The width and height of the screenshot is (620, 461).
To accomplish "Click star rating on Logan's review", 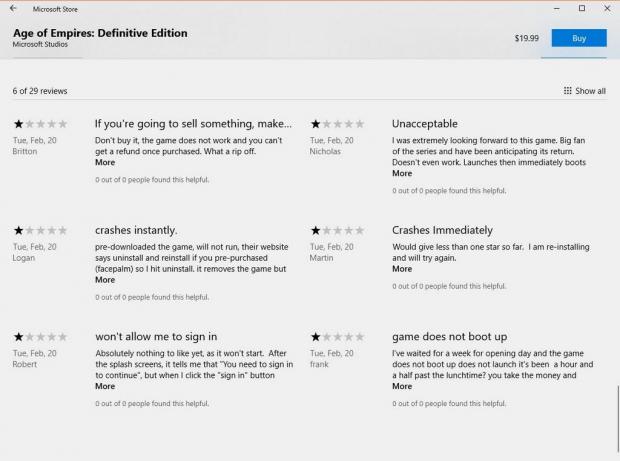I will pos(40,230).
